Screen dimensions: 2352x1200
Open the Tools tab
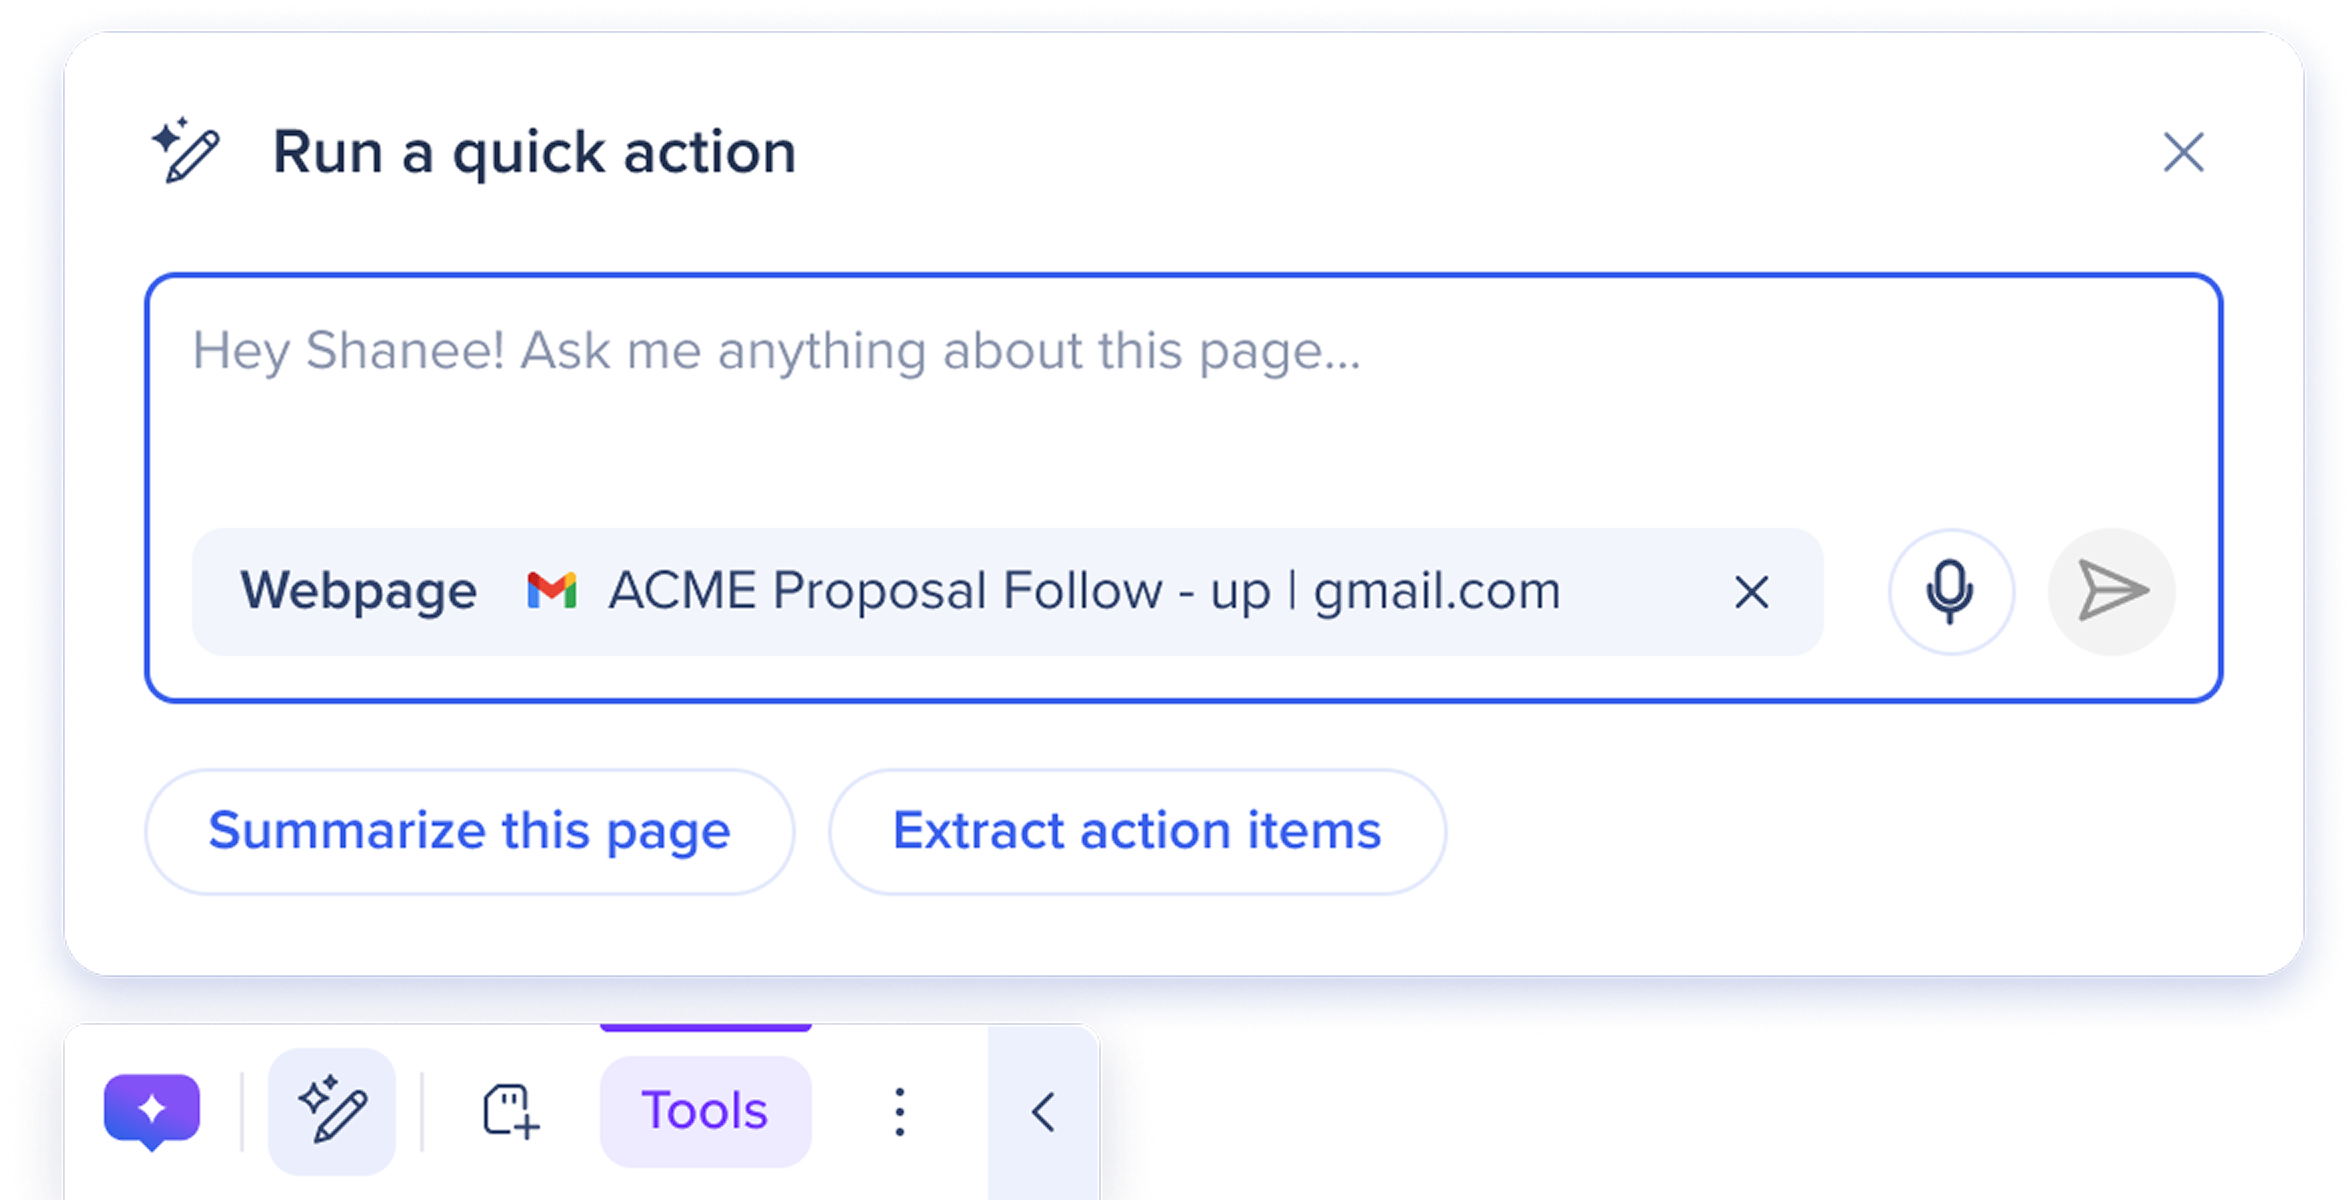pyautogui.click(x=705, y=1111)
